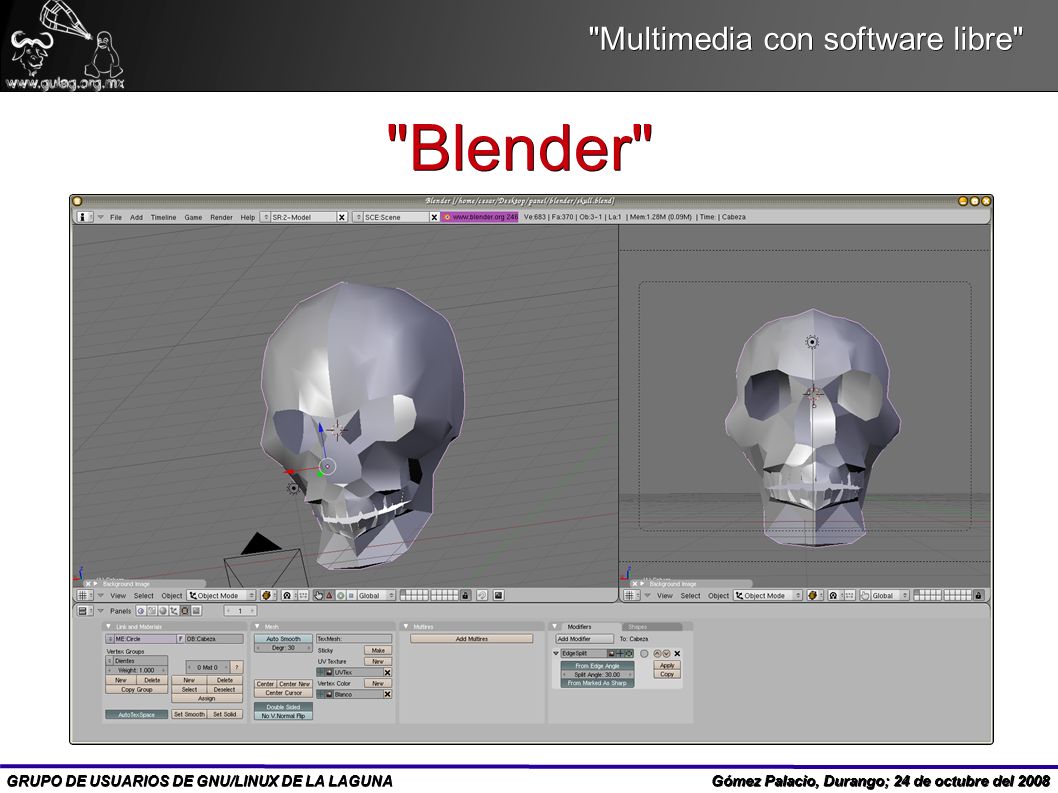Delete the SR:2-Model screen with X
This screenshot has height=793, width=1058.
pos(341,217)
